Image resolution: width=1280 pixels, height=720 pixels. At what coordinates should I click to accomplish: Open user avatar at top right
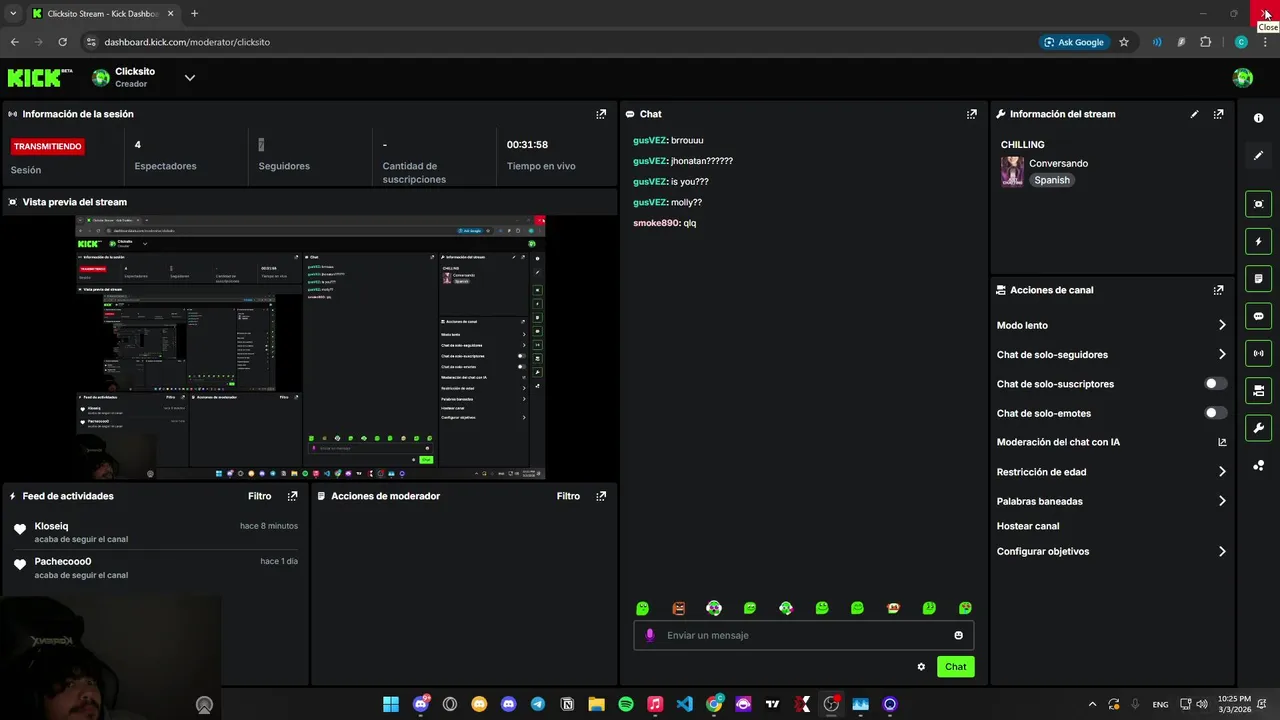(x=1243, y=78)
